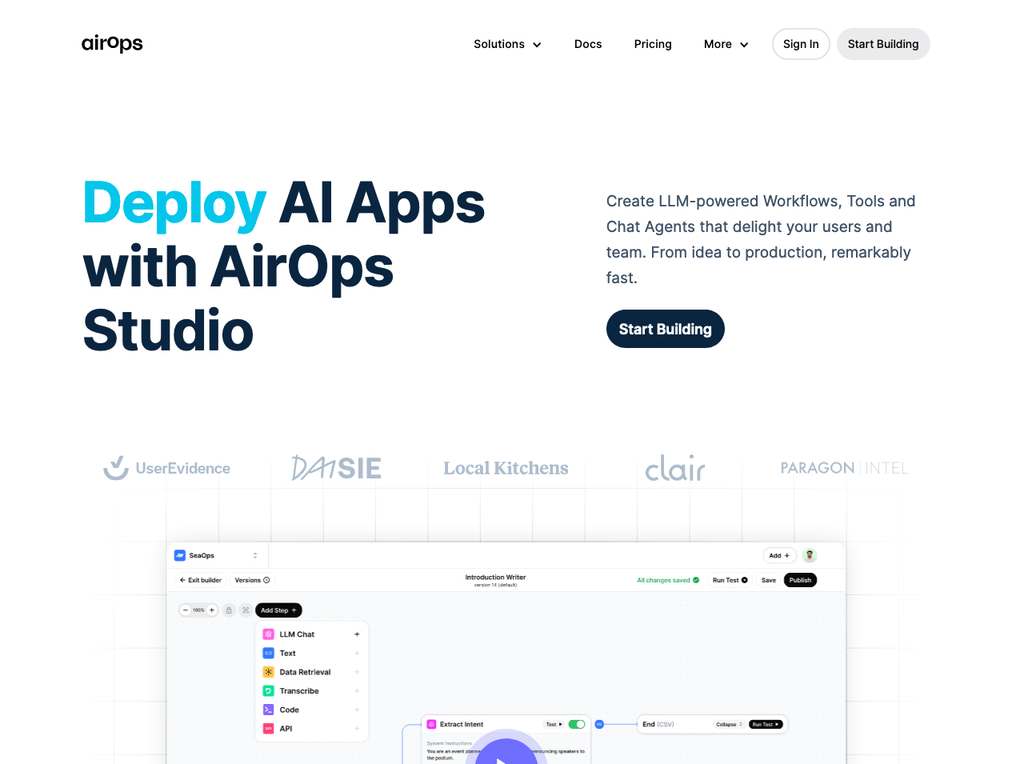Click the Publish button
The image size is (1024, 764).
[800, 580]
